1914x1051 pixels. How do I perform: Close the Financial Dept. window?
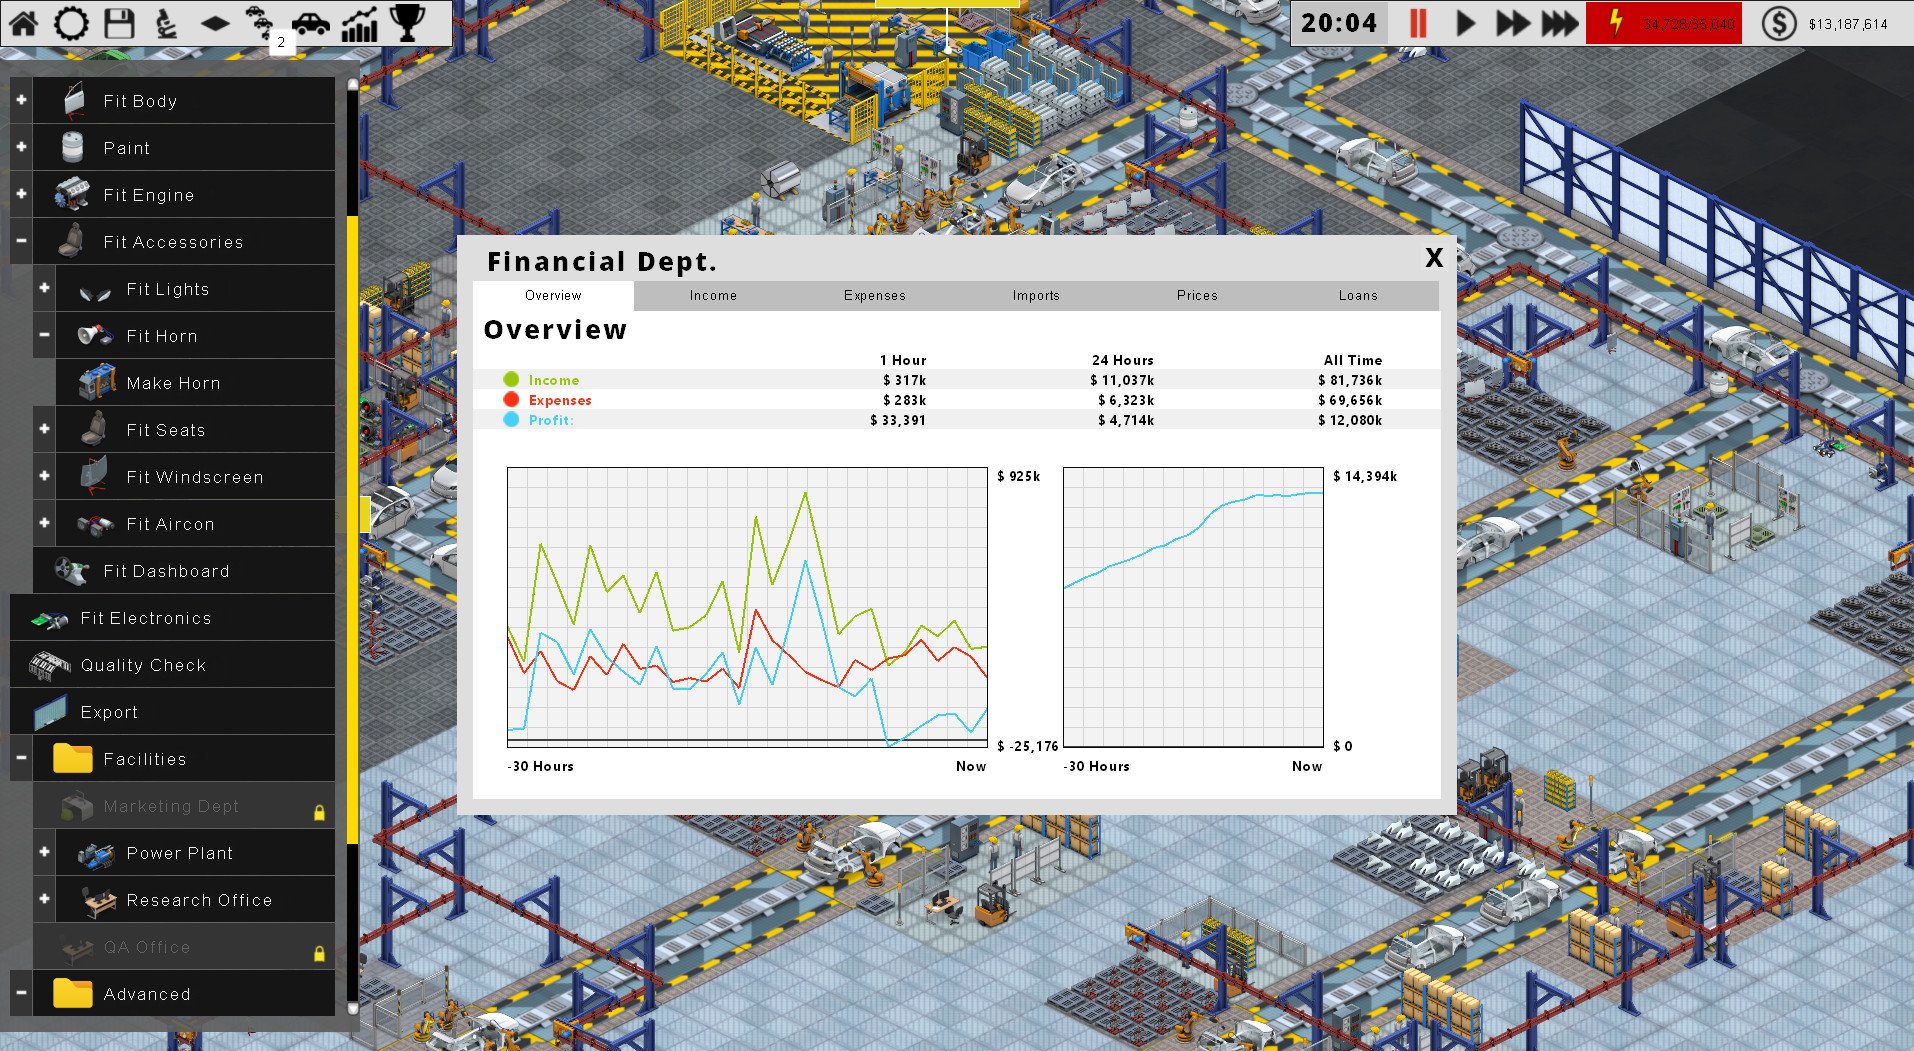(x=1433, y=258)
